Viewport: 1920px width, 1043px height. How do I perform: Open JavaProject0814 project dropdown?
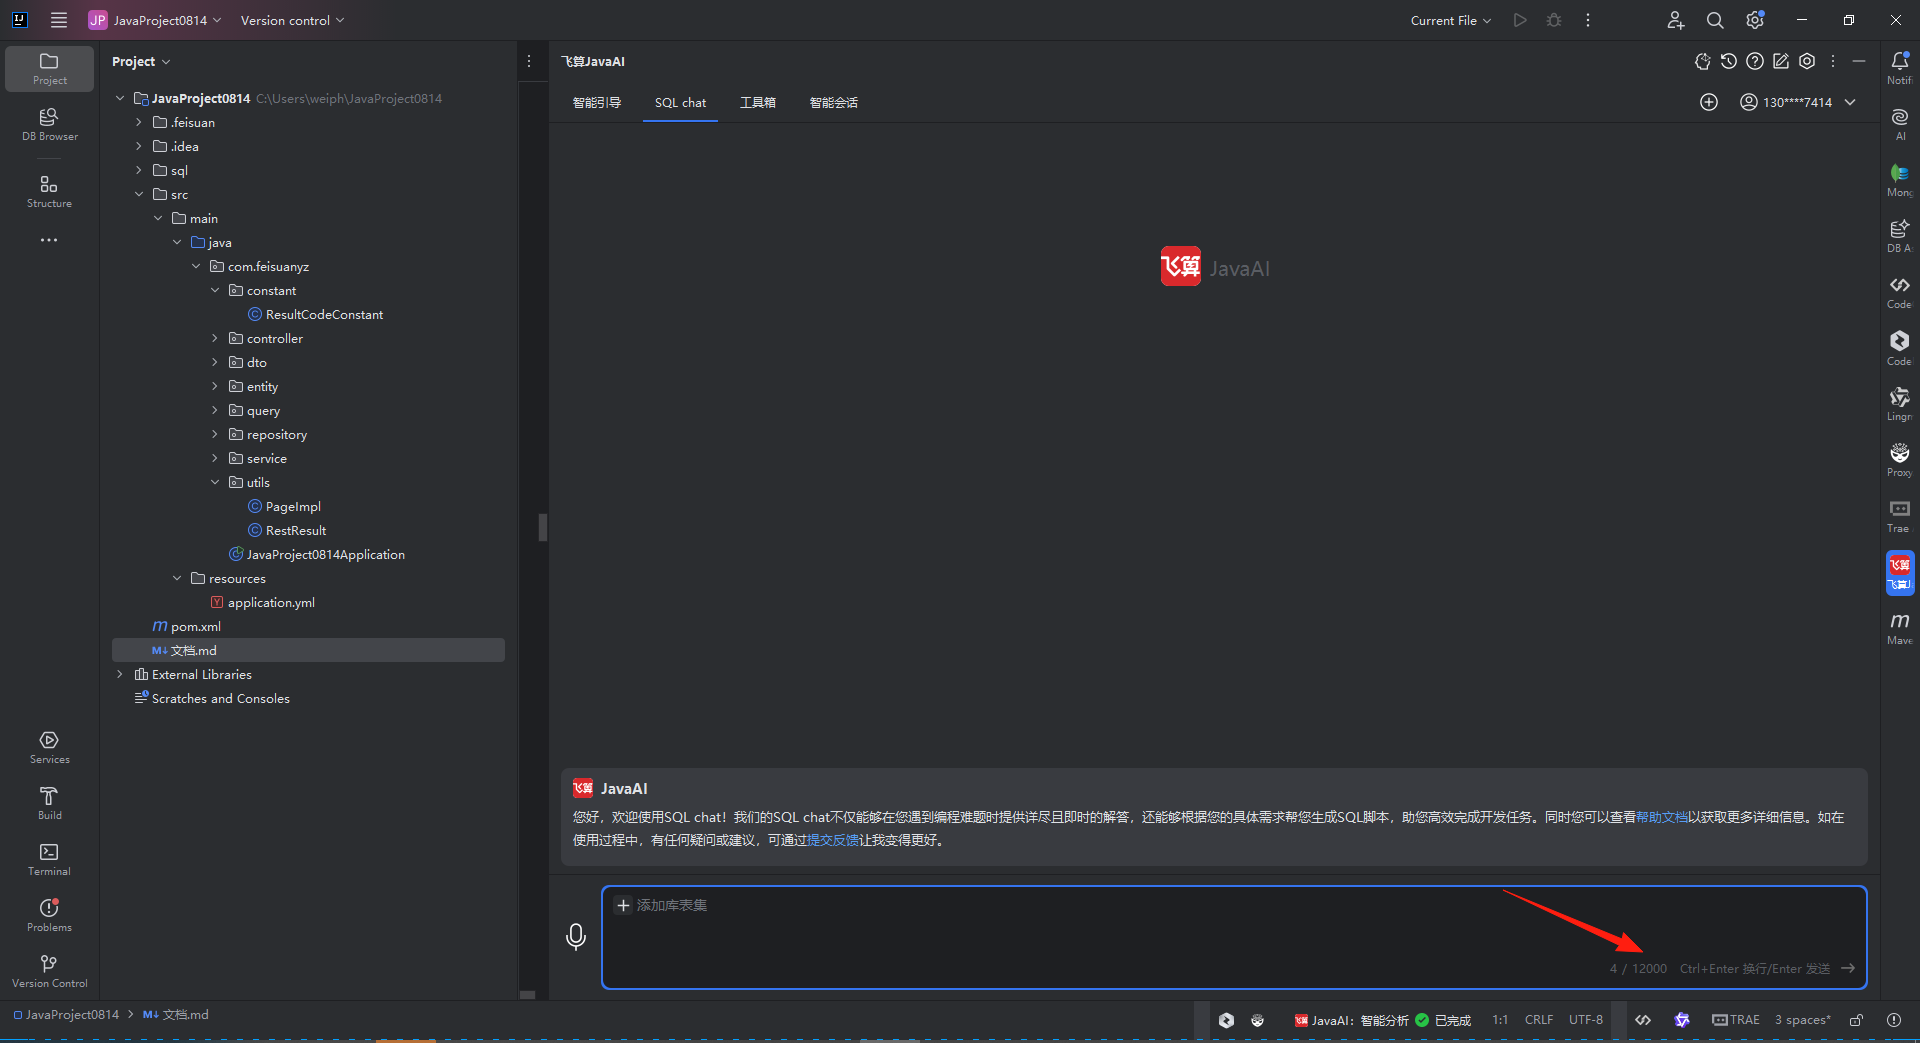156,20
